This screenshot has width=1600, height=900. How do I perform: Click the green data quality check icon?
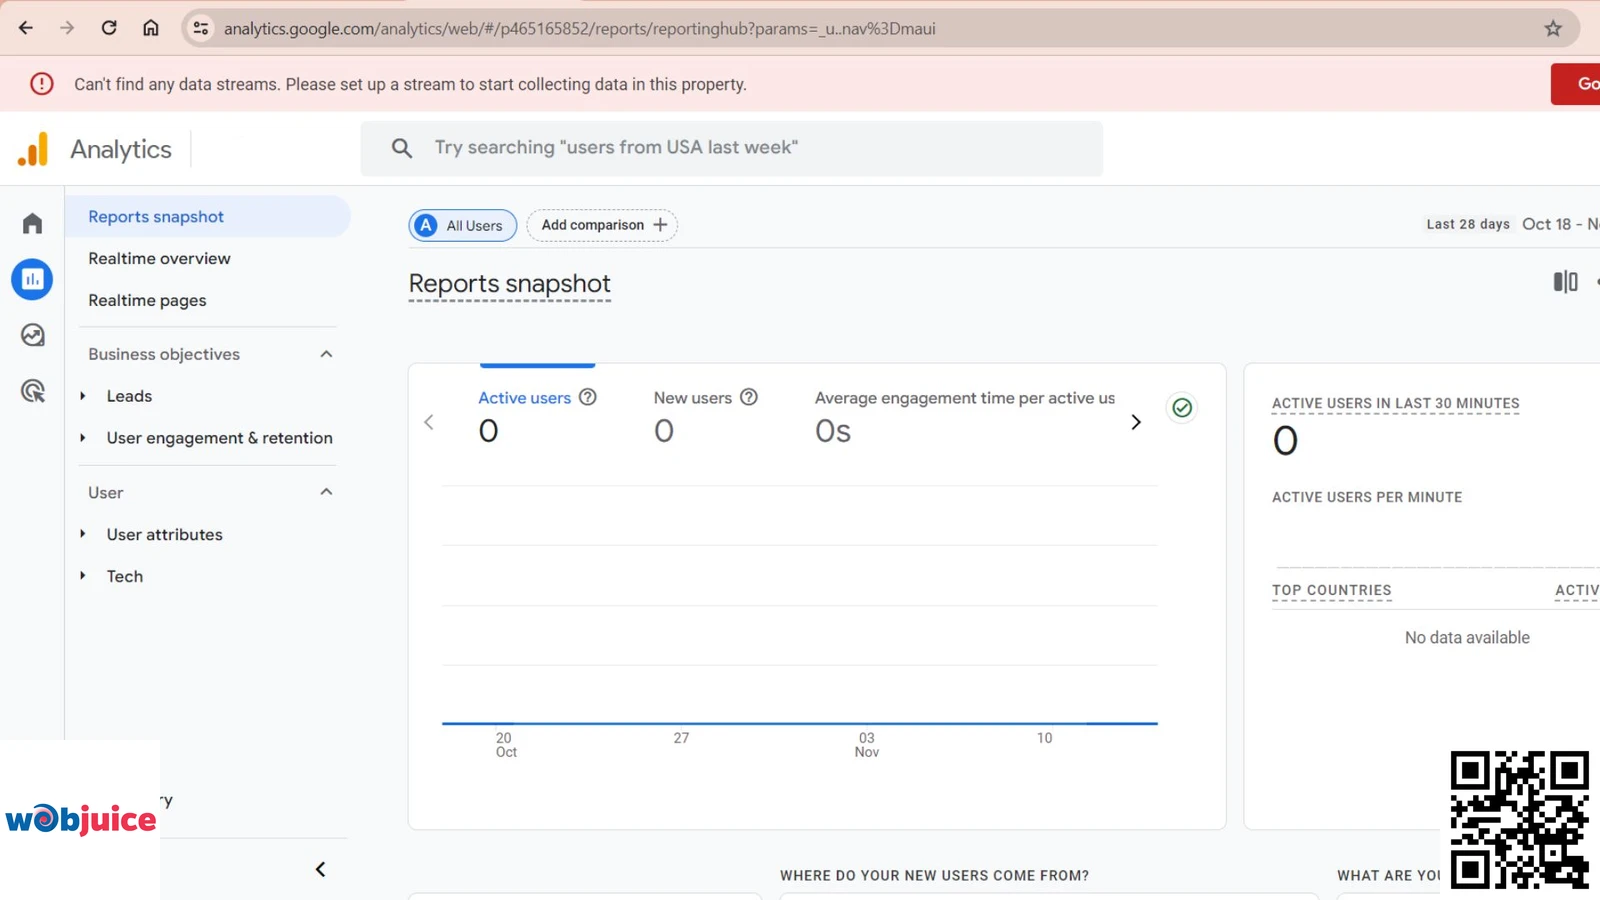point(1182,407)
